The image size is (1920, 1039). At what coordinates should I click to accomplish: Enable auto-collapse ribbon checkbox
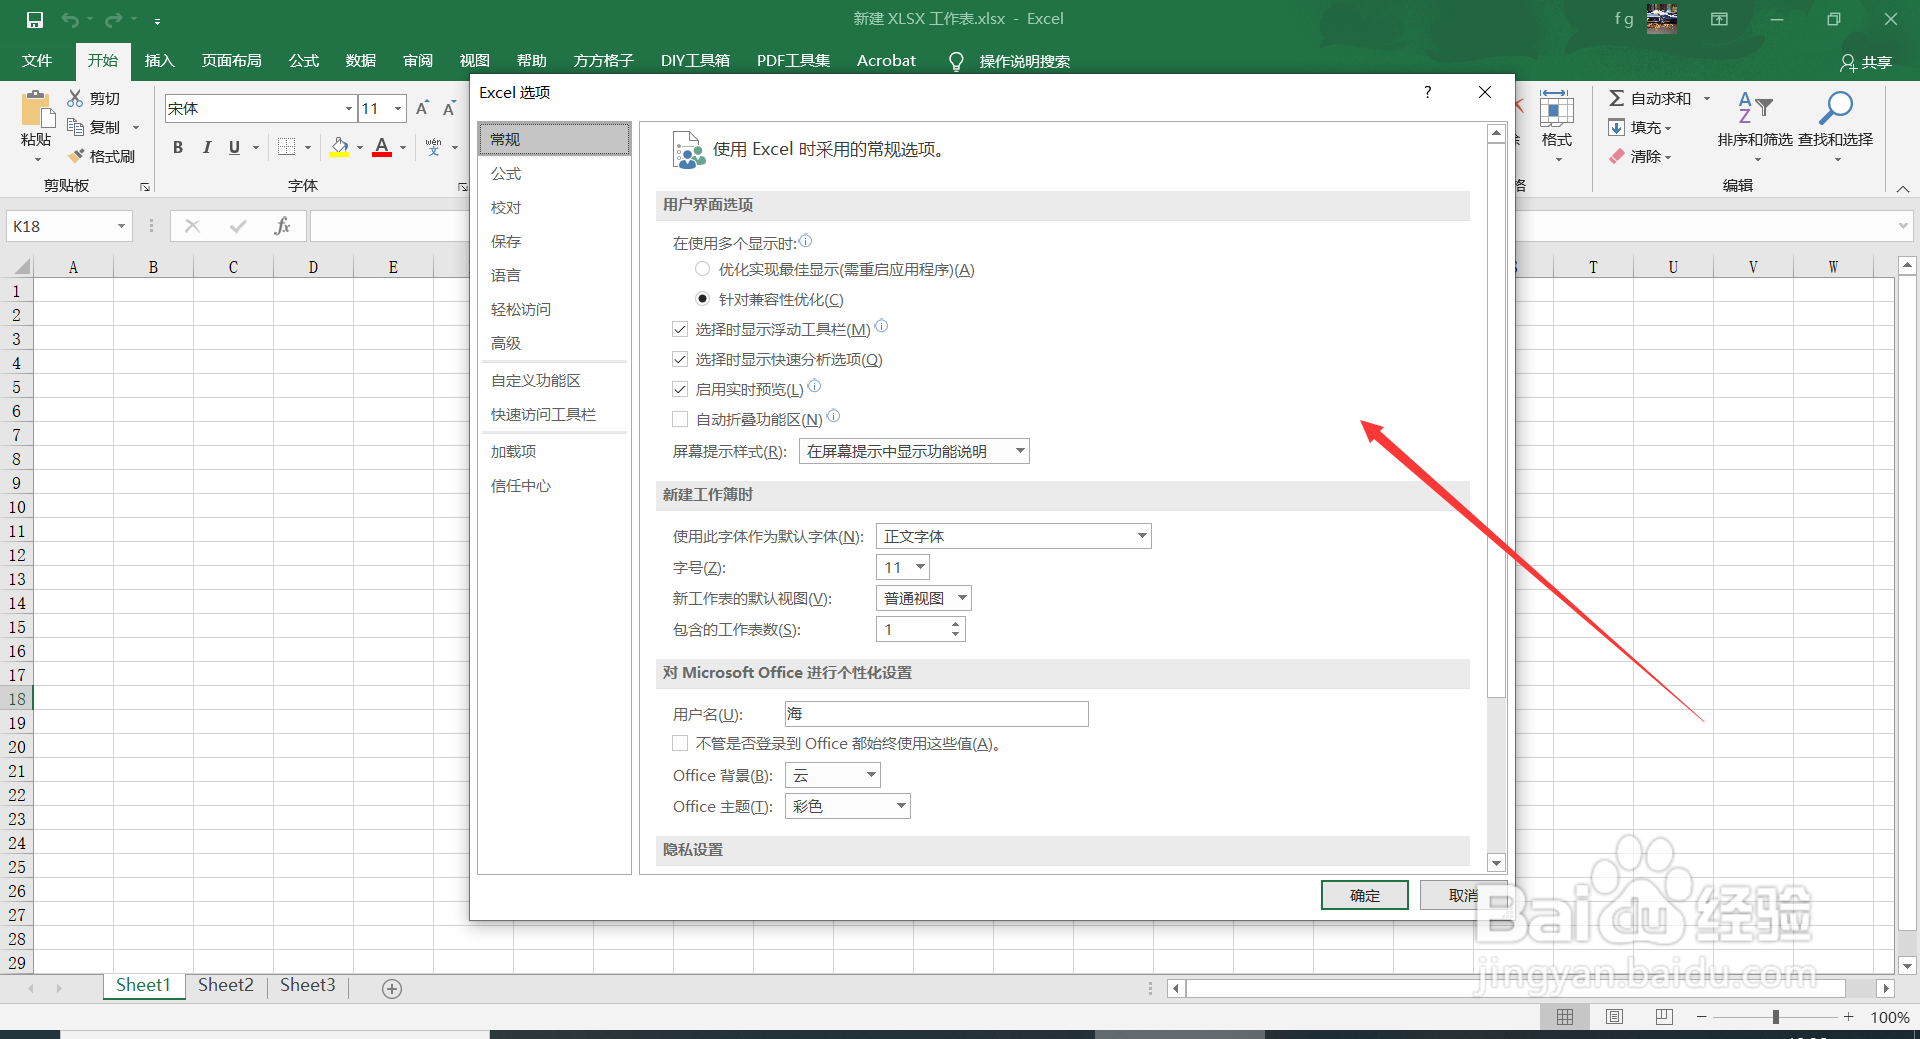pos(680,419)
